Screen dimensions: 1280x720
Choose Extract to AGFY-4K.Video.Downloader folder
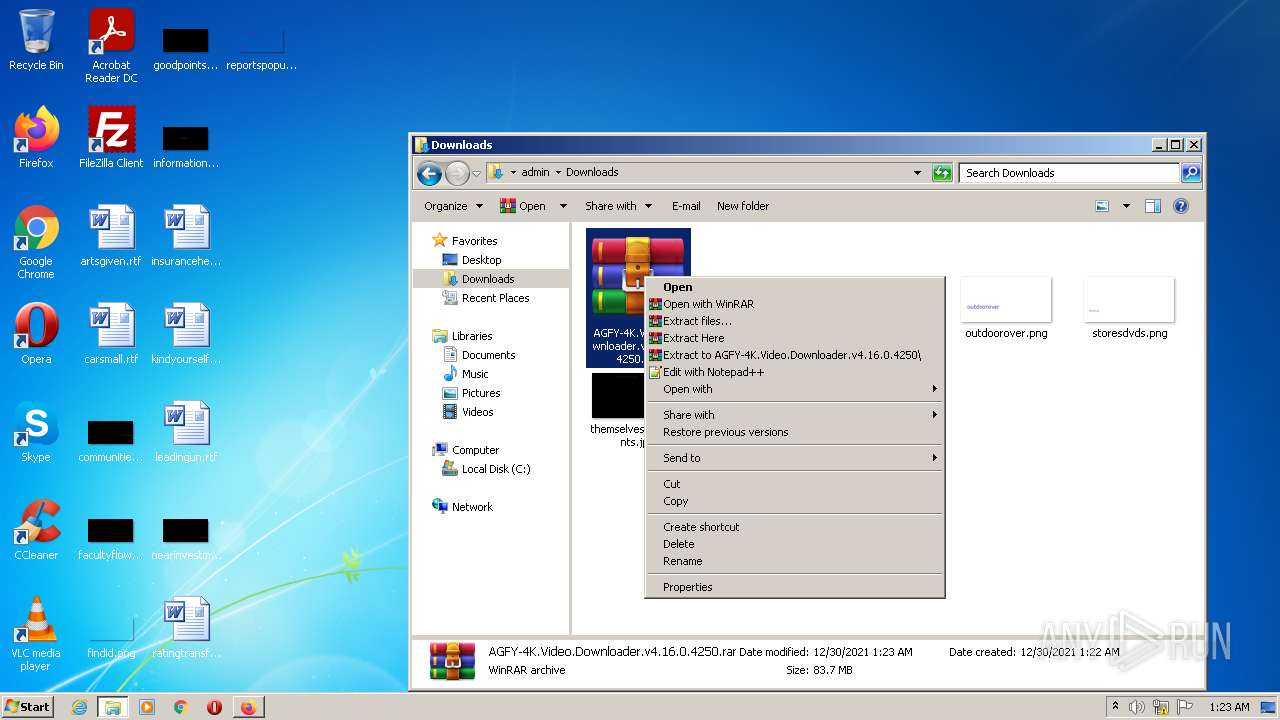795,355
